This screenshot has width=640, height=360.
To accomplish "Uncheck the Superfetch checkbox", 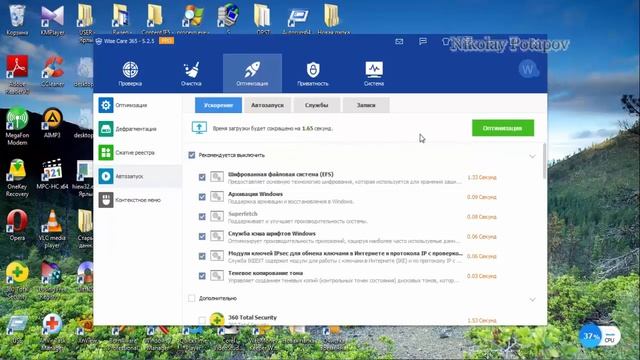I will click(202, 217).
